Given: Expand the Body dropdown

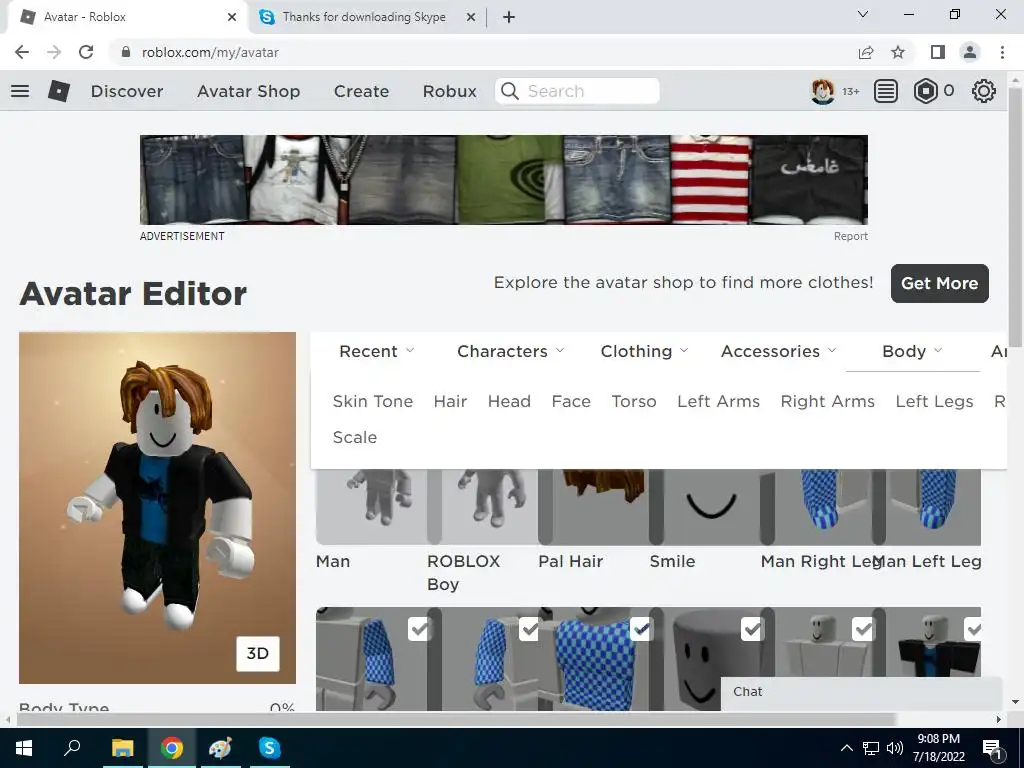Looking at the screenshot, I should click(x=912, y=351).
